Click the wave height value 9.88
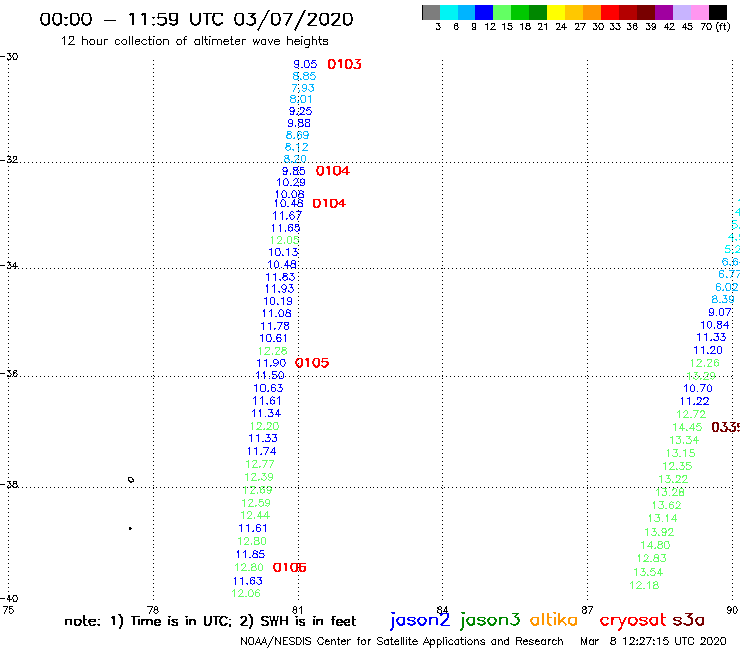The width and height of the screenshot is (740, 650). [x=299, y=123]
